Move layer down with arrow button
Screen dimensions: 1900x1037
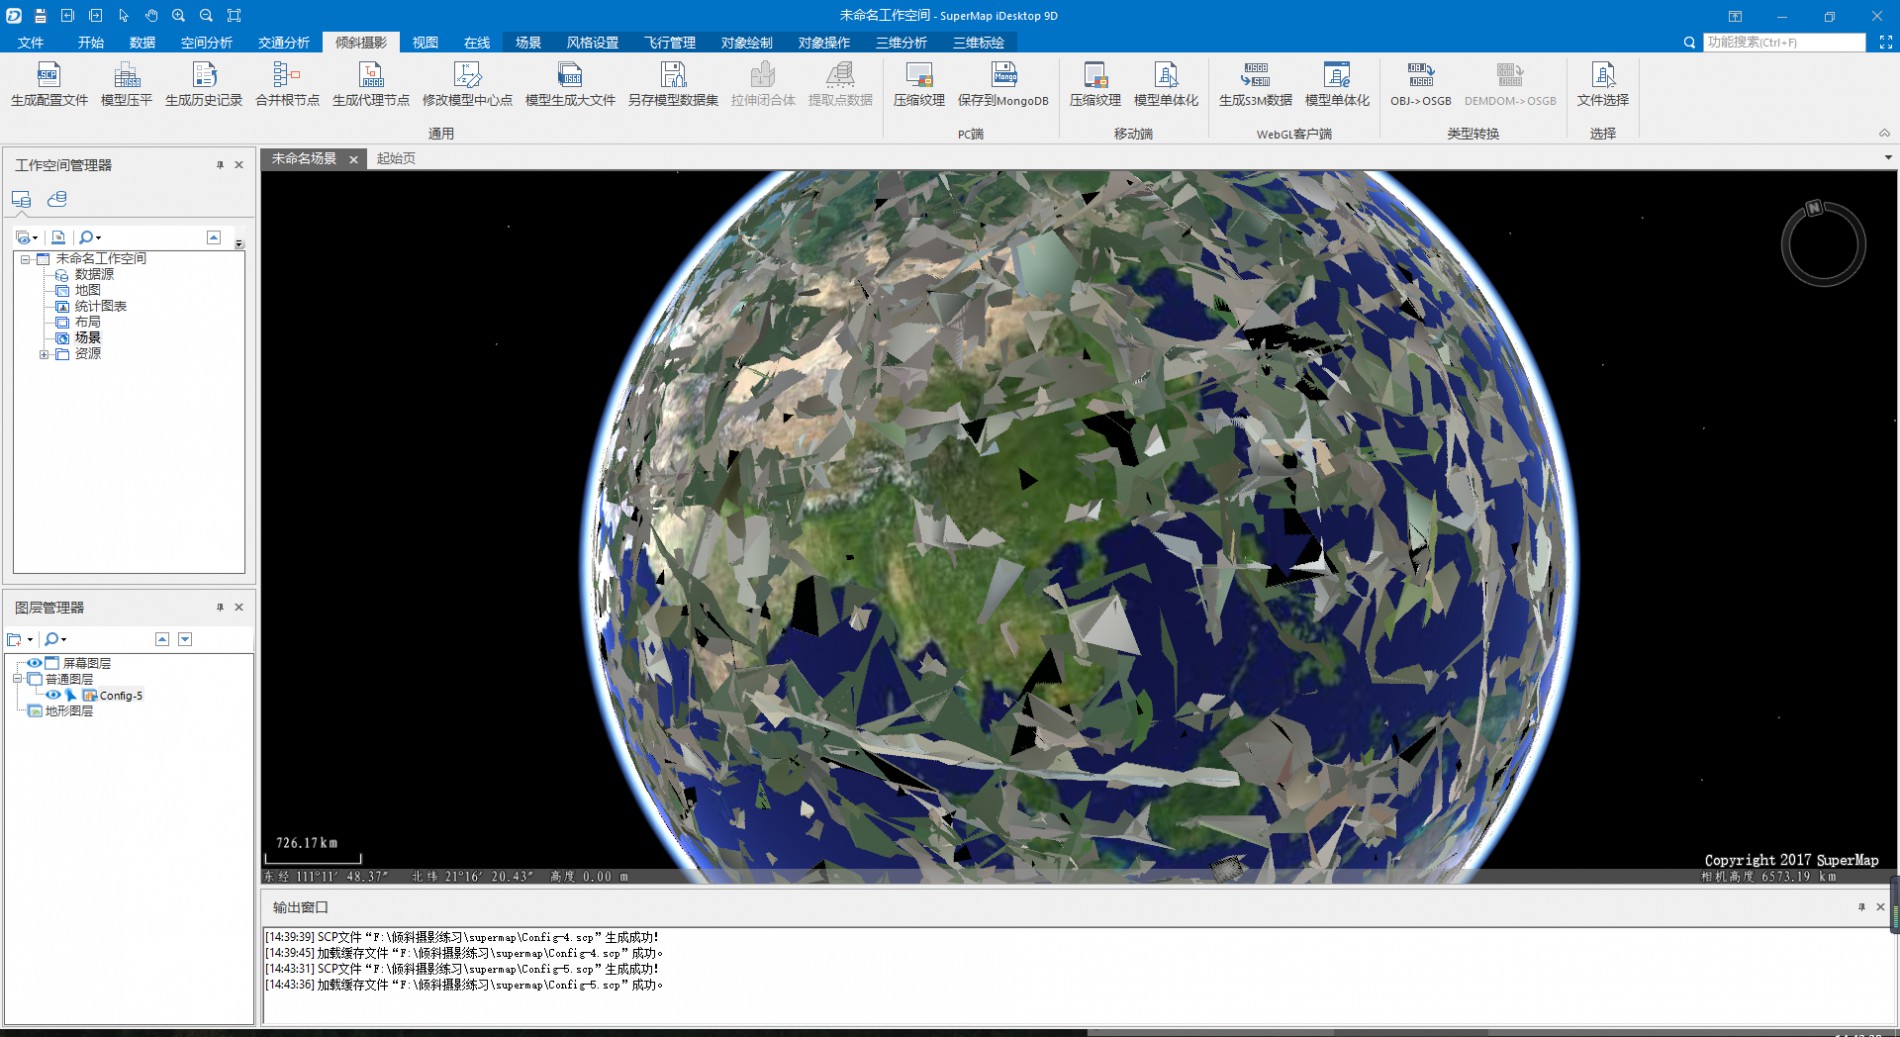click(x=185, y=639)
